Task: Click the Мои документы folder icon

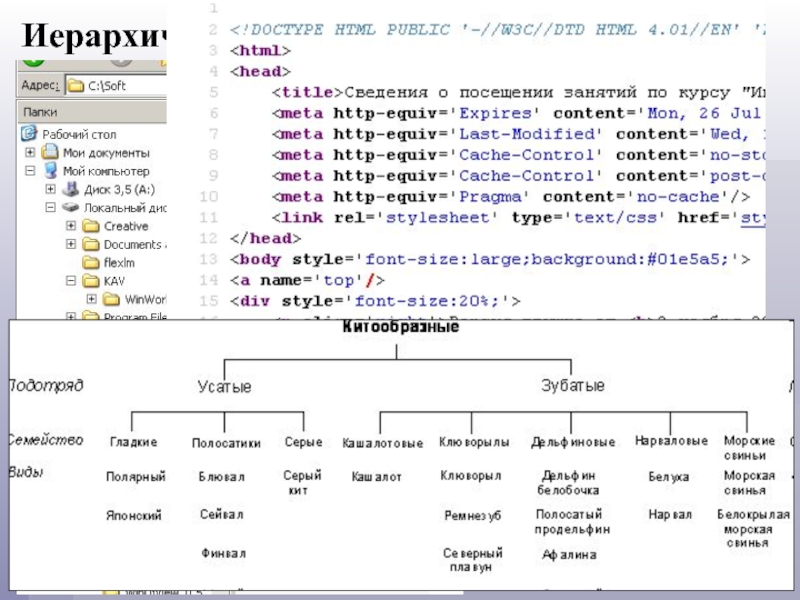Action: tap(50, 152)
